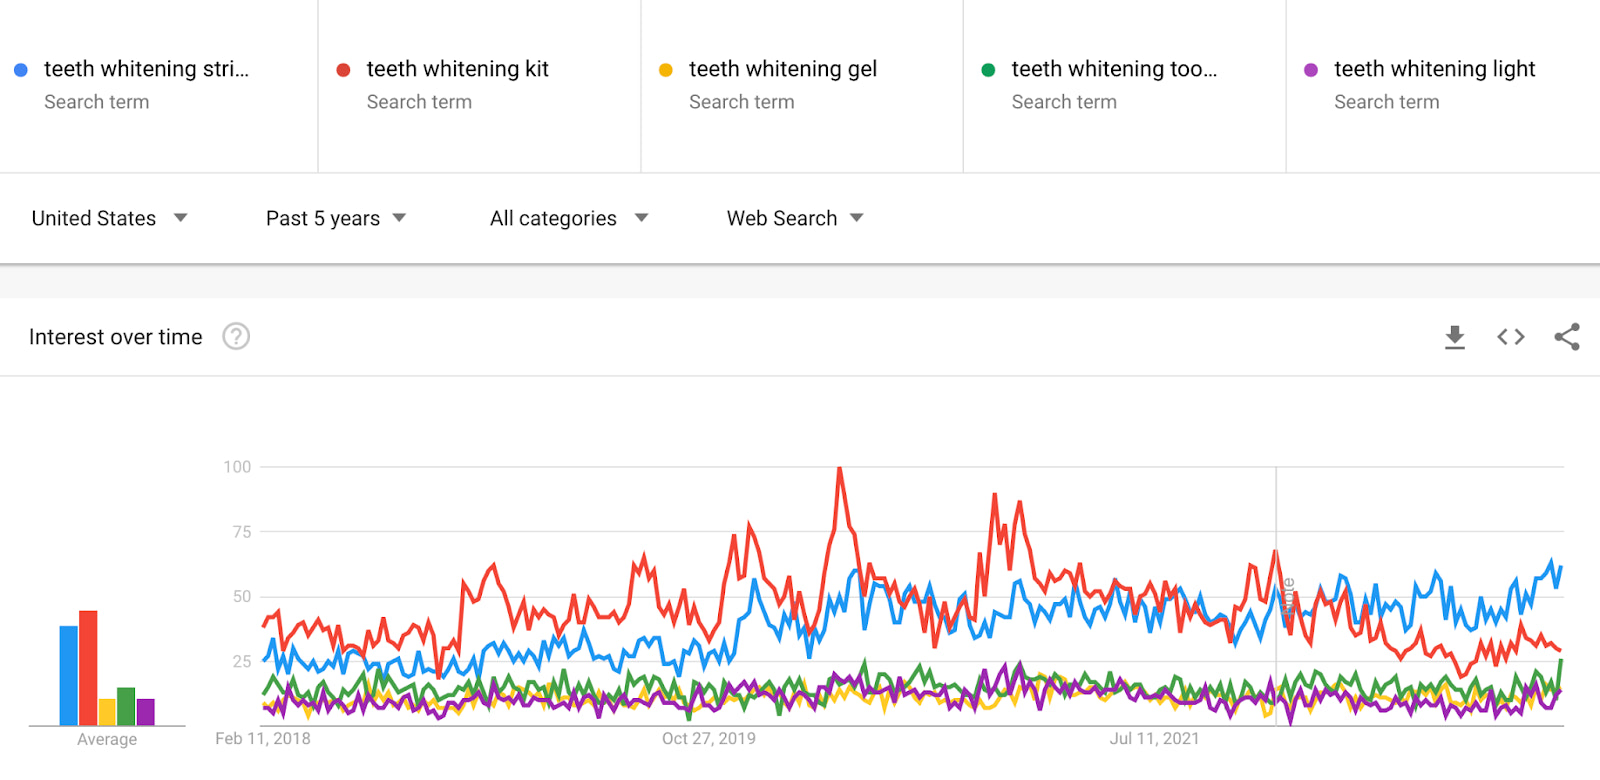Image resolution: width=1600 pixels, height=780 pixels.
Task: Share the Interest over time chart
Action: point(1566,336)
